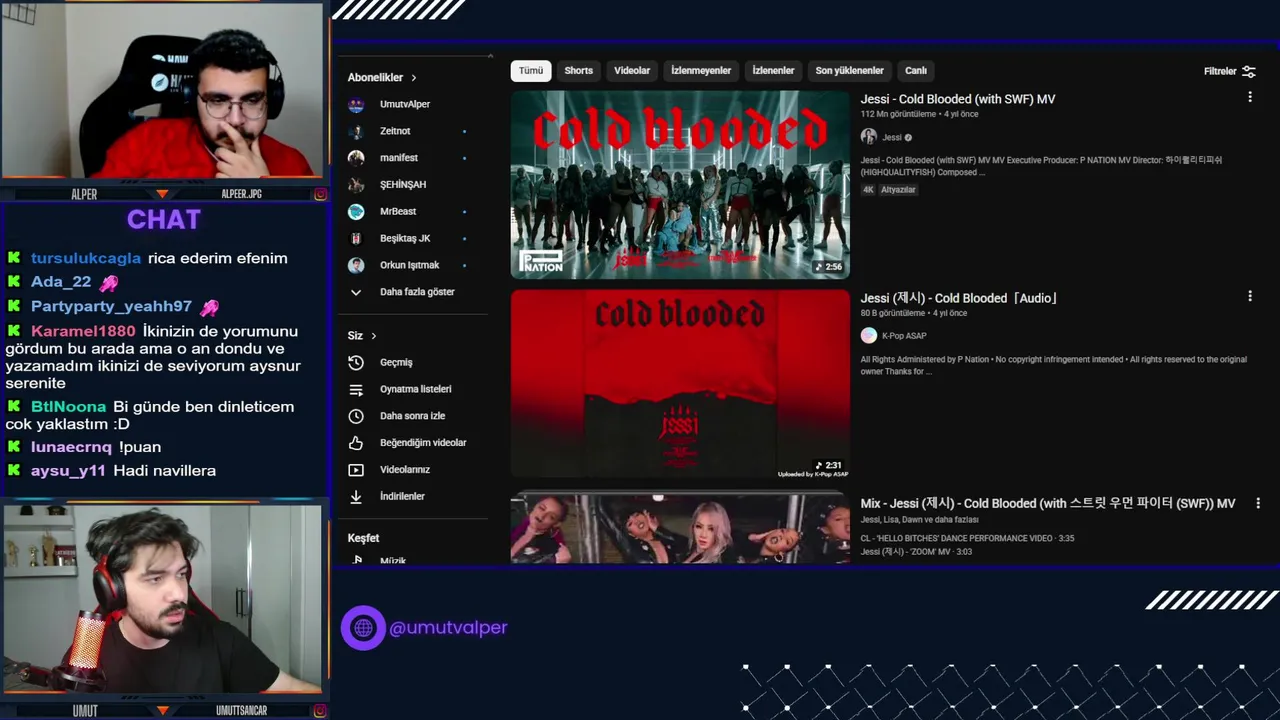Image resolution: width=1280 pixels, height=720 pixels.
Task: Click the Altyazılar badge
Action: click(x=898, y=190)
